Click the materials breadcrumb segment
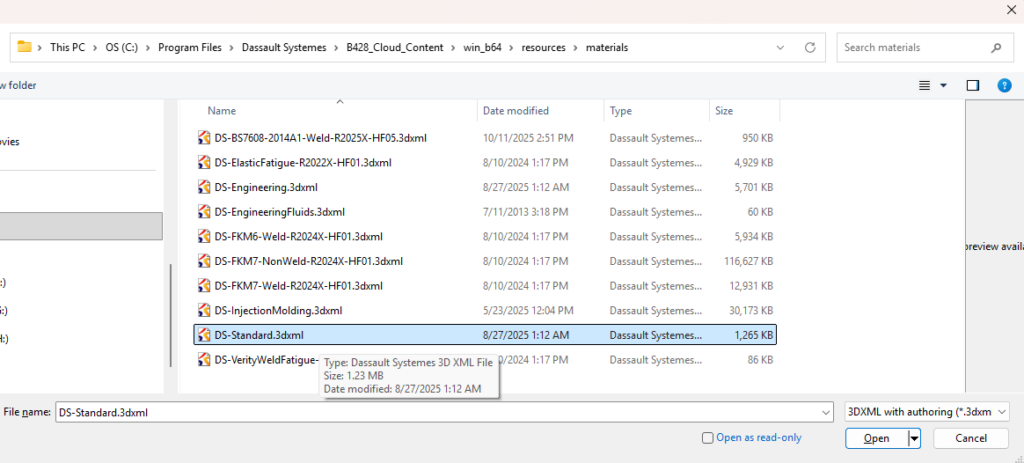1024x463 pixels. click(x=607, y=48)
